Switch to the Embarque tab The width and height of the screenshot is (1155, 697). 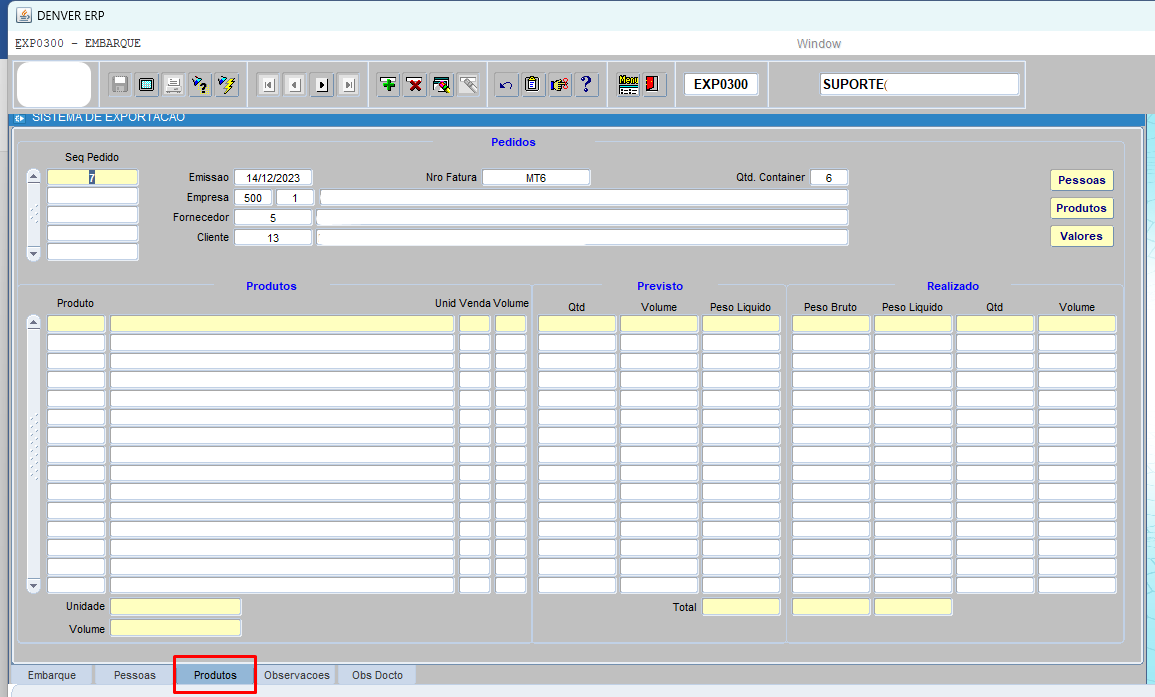coord(52,675)
